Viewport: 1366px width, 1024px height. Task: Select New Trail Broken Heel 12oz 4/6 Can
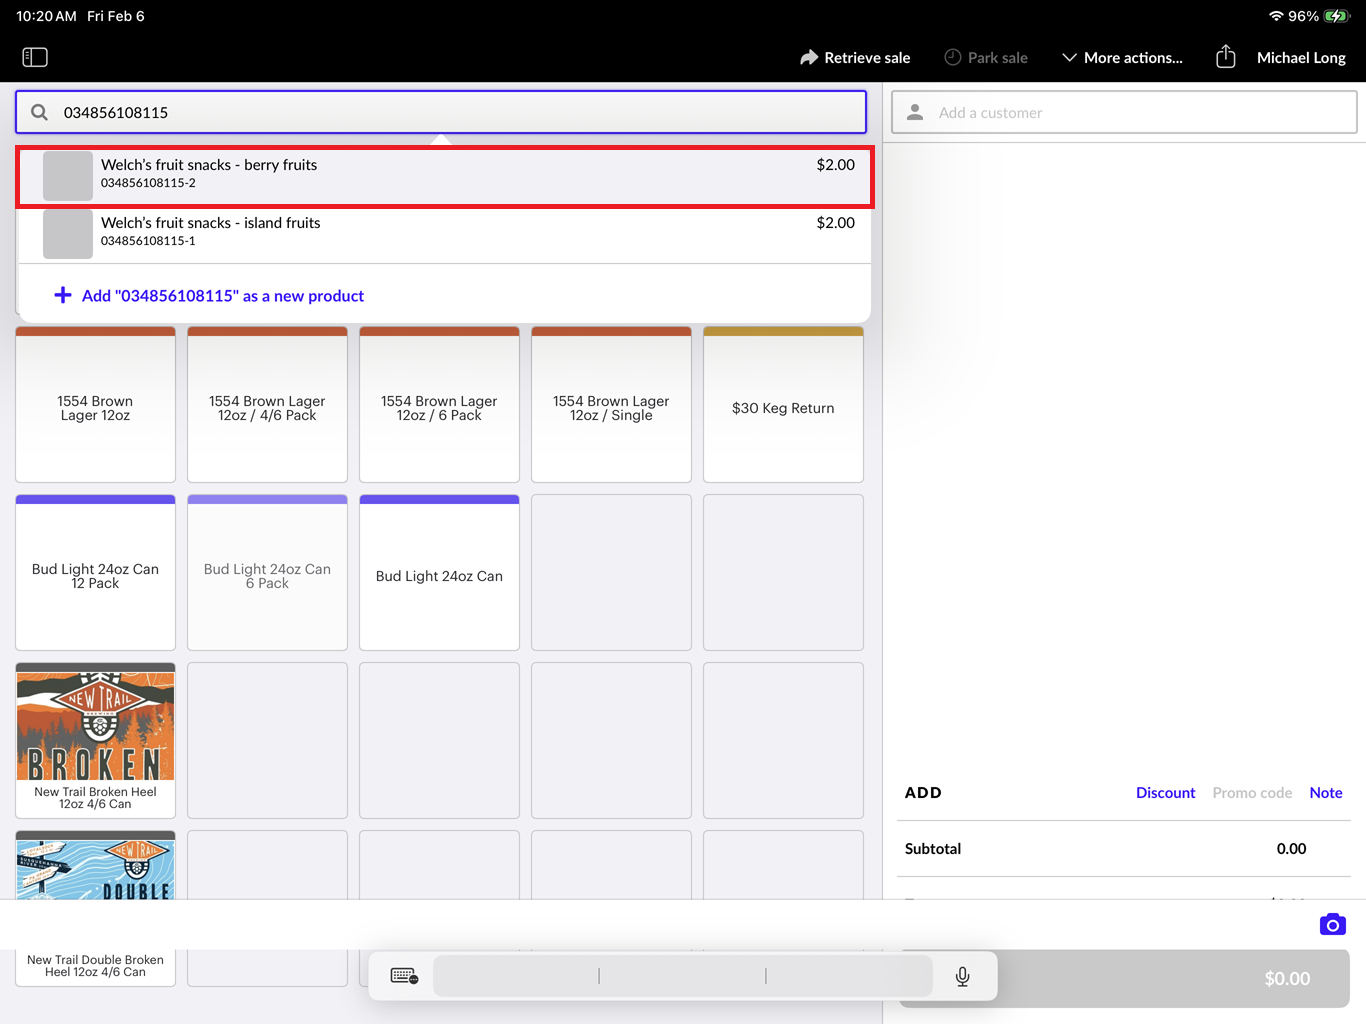(x=95, y=741)
